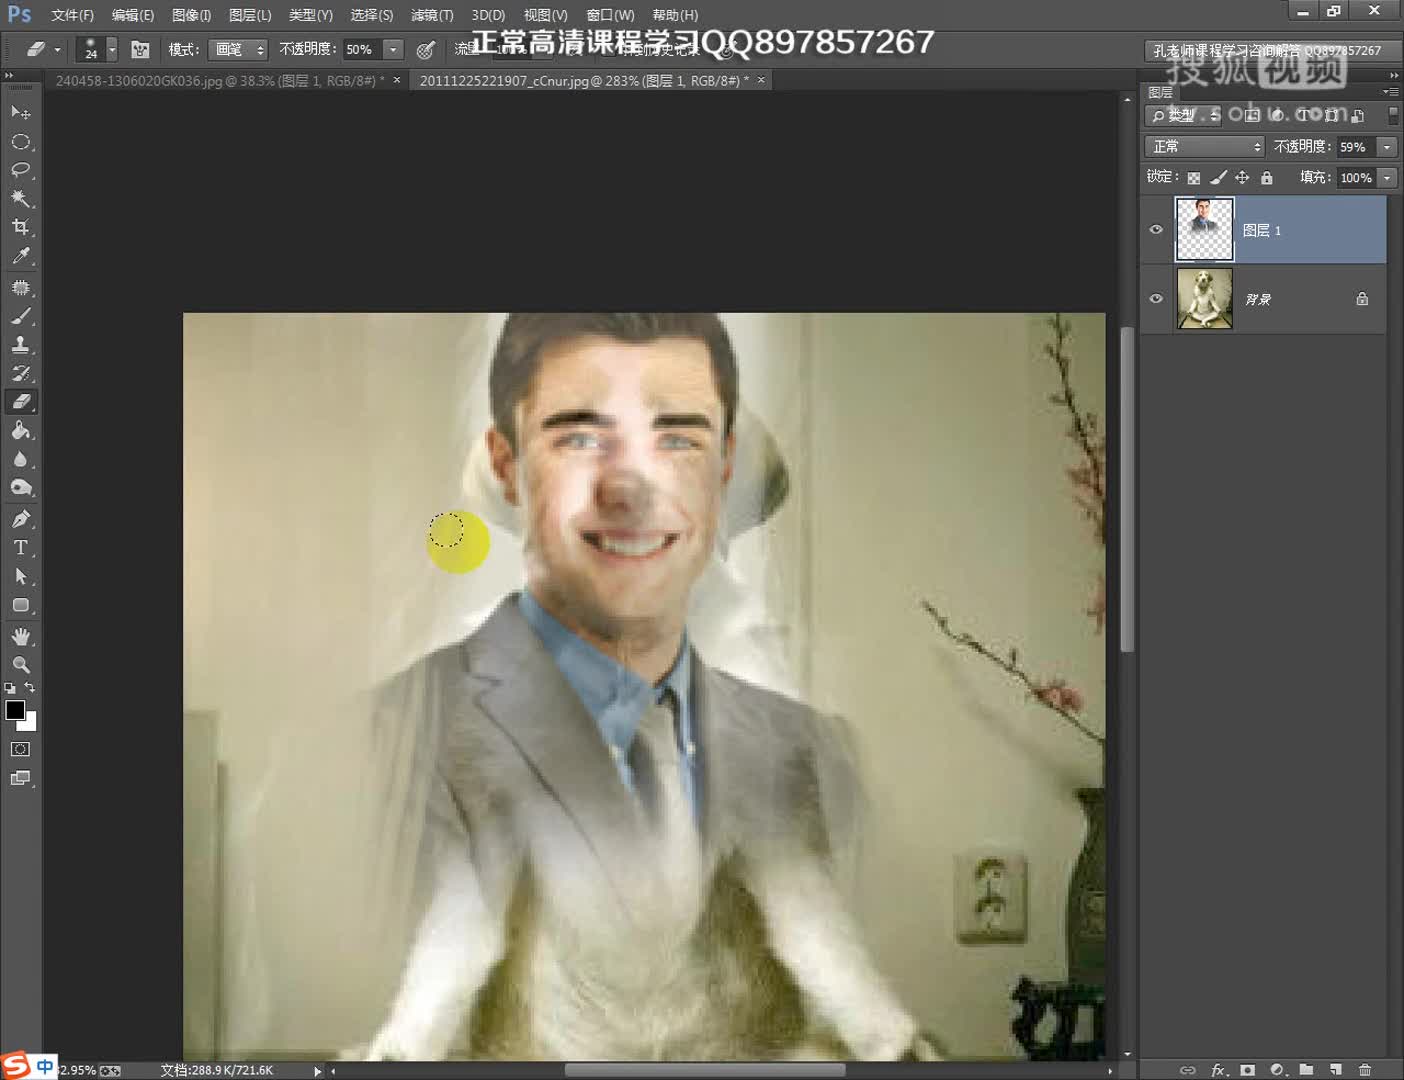Image resolution: width=1404 pixels, height=1080 pixels.
Task: Select the Paint Bucket tool
Action: pyautogui.click(x=20, y=431)
